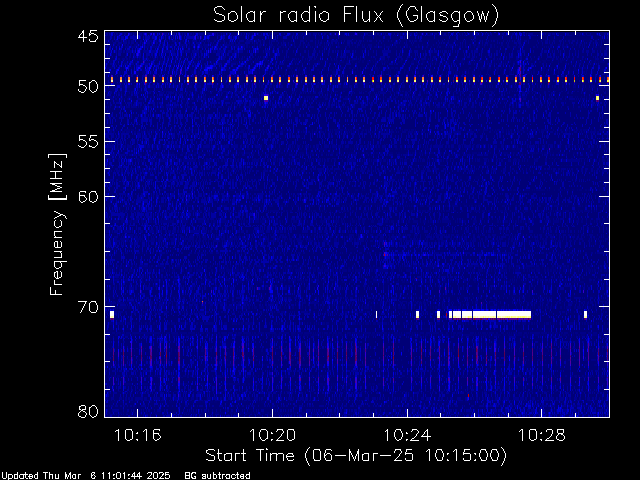Image resolution: width=640 pixels, height=480 pixels.
Task: Click the 70 frequency tick label
Action: click(x=88, y=307)
